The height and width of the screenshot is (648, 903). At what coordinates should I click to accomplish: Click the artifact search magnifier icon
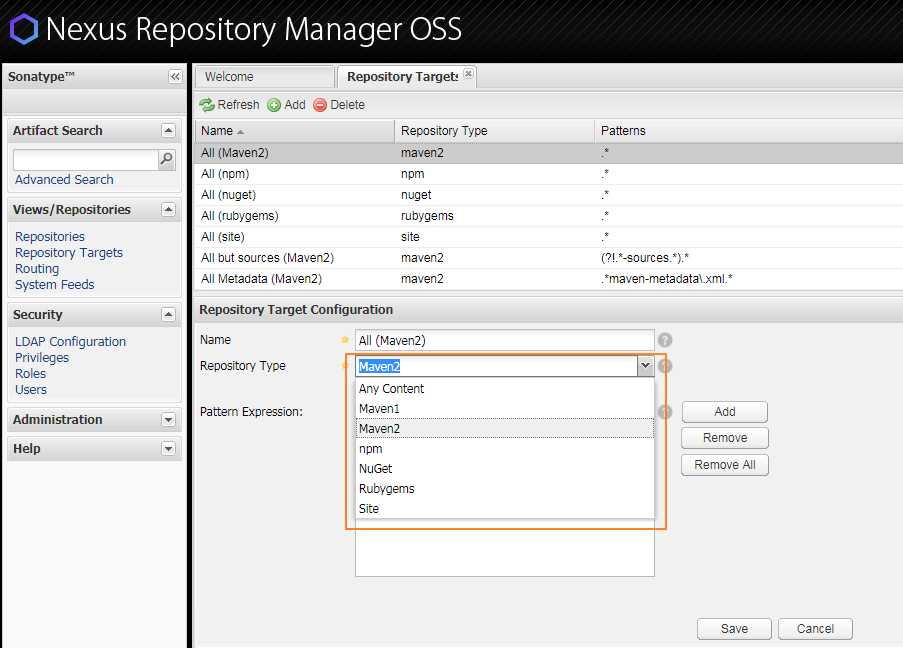[x=166, y=160]
